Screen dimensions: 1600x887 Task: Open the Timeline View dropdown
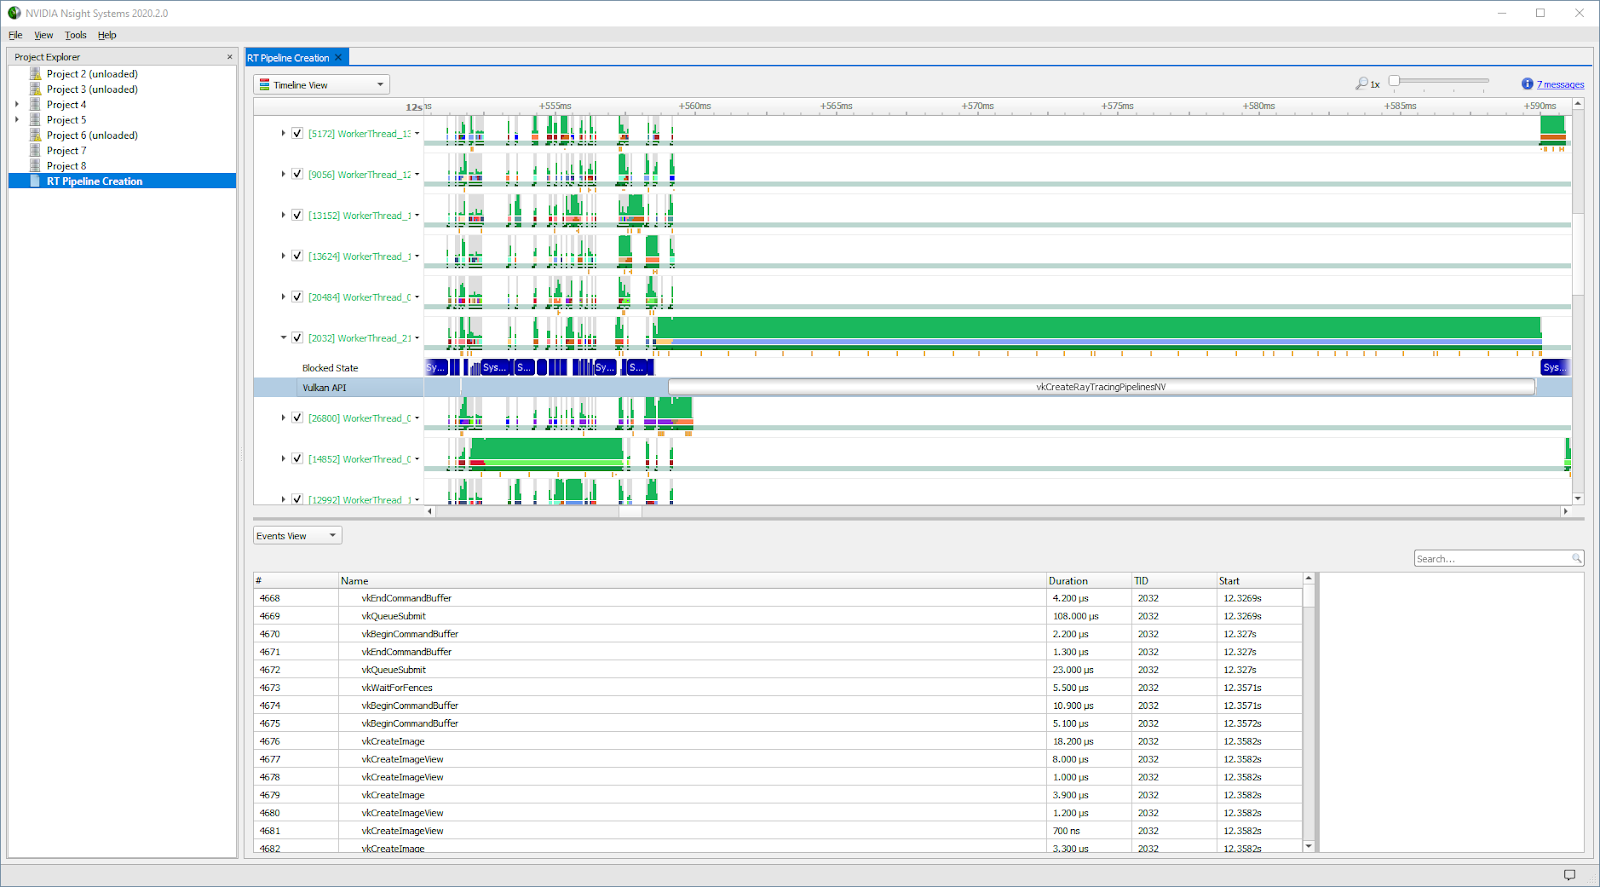(x=321, y=85)
